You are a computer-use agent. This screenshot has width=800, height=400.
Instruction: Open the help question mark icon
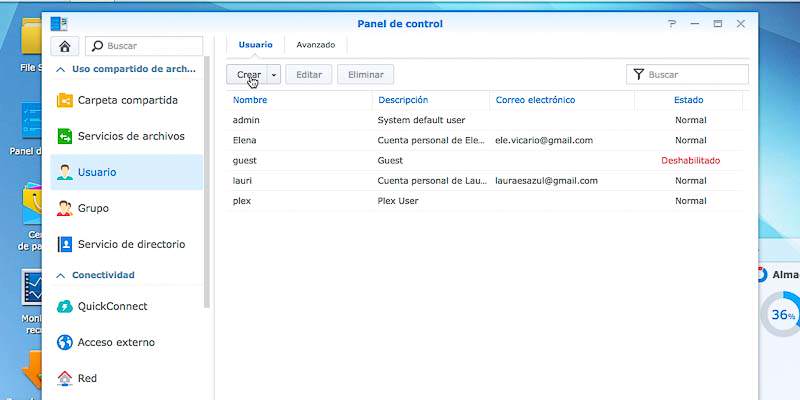672,24
